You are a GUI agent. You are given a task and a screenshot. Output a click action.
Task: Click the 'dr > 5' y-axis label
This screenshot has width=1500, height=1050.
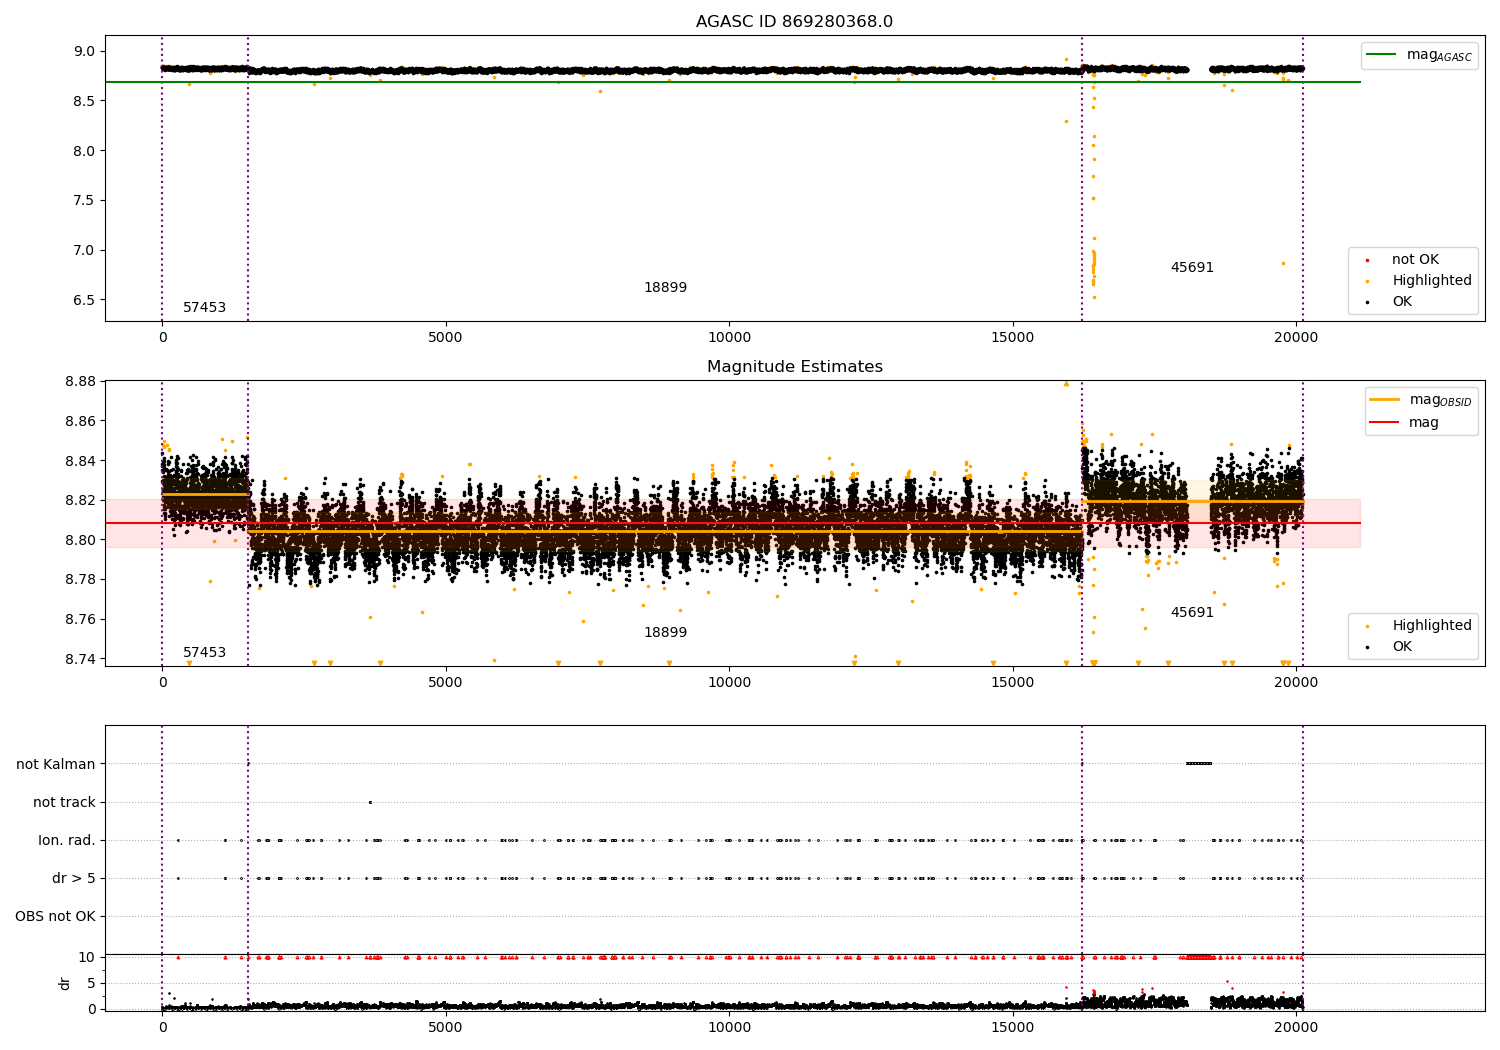(74, 879)
